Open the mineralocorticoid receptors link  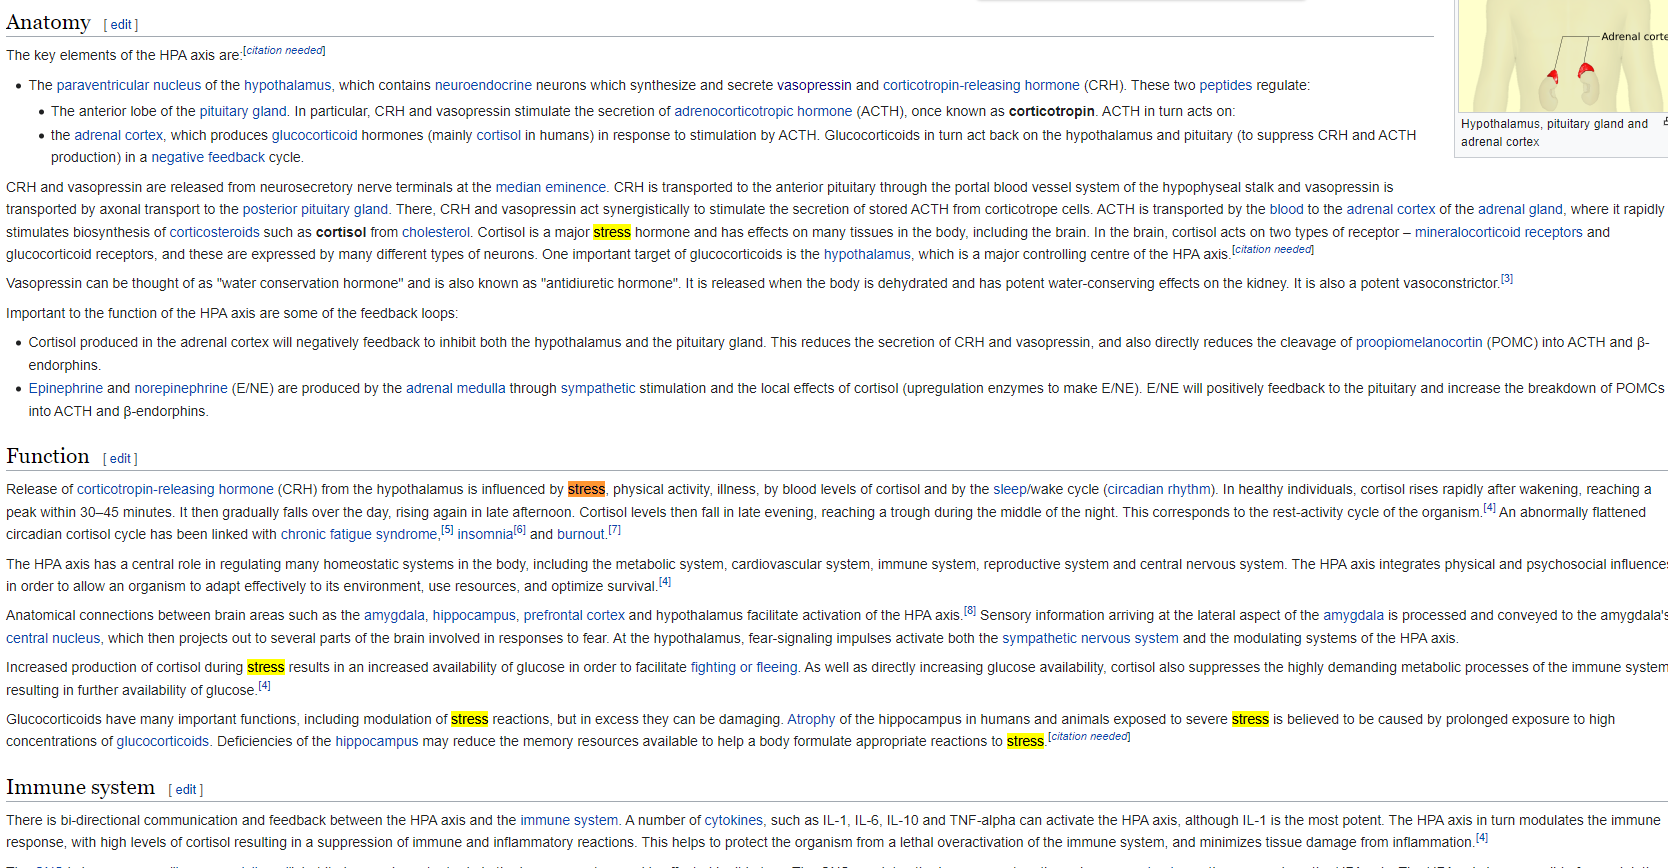tap(1499, 232)
